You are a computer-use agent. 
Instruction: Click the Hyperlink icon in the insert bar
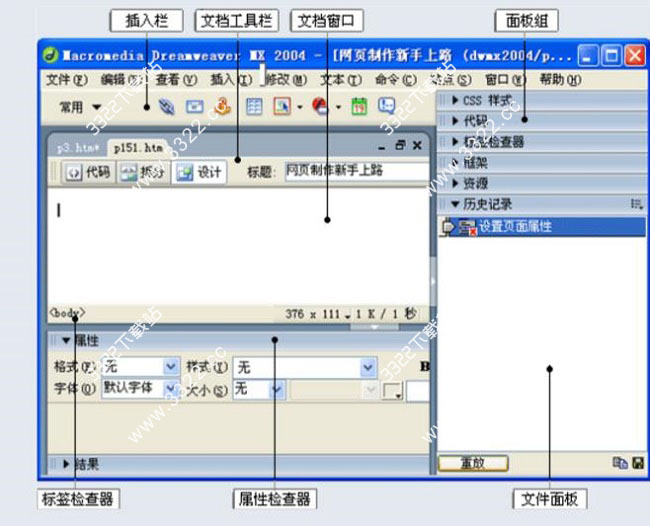tap(166, 107)
